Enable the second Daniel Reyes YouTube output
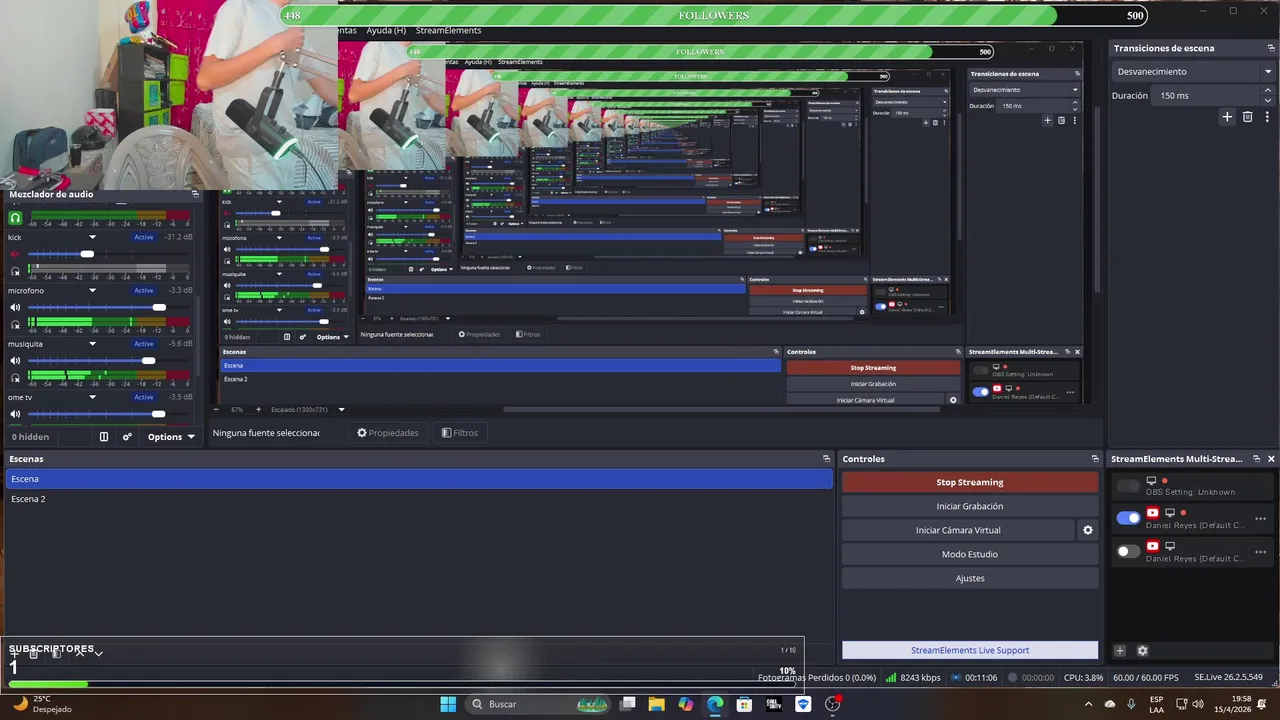Screen dimensions: 1280x720 click(x=1128, y=551)
